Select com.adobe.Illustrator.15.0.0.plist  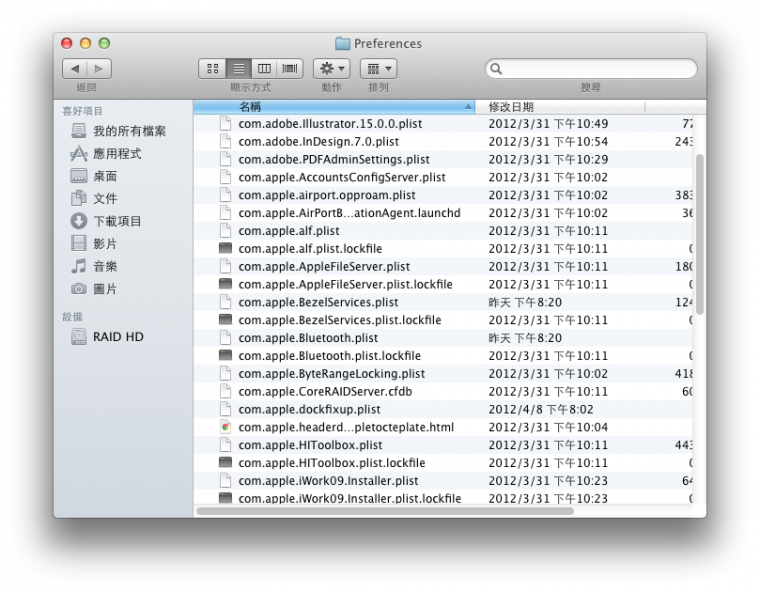pos(330,124)
